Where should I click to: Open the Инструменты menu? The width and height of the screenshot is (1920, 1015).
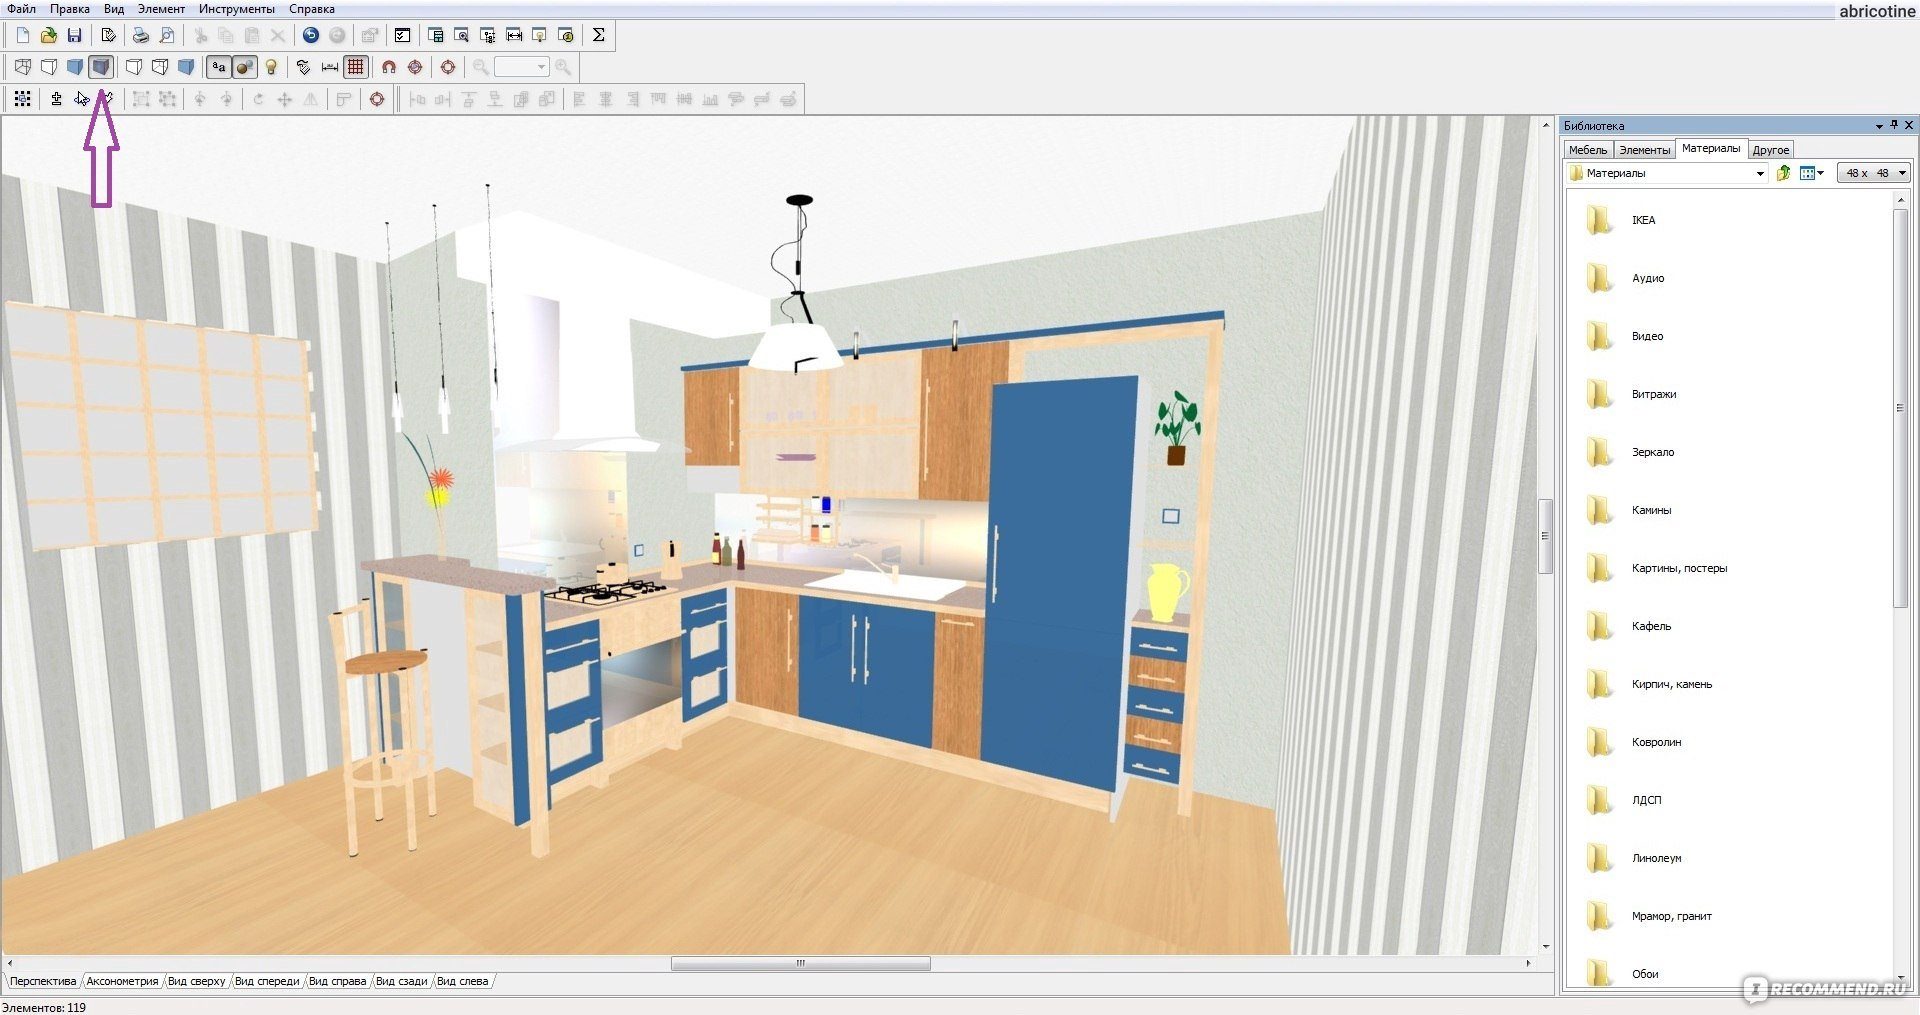[x=236, y=9]
